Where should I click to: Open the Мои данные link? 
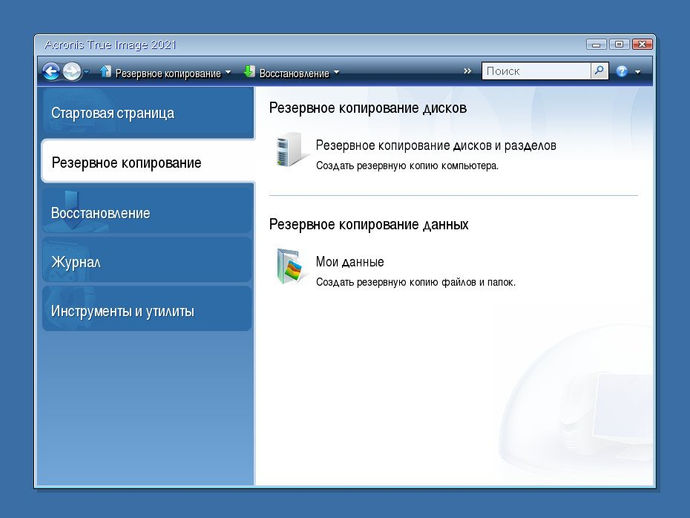tap(350, 262)
